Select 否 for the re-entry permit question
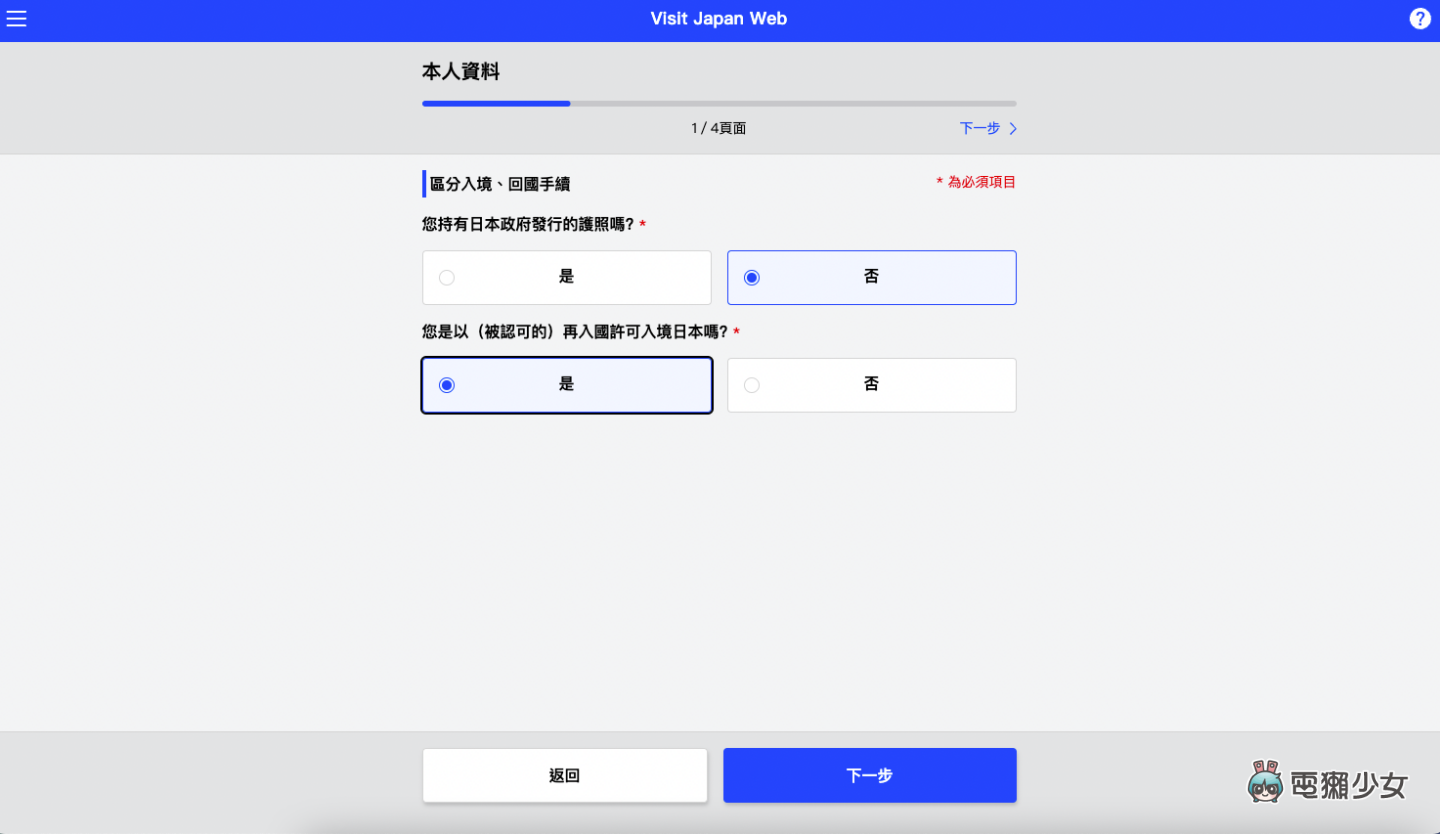Viewport: 1440px width, 834px height. (871, 385)
